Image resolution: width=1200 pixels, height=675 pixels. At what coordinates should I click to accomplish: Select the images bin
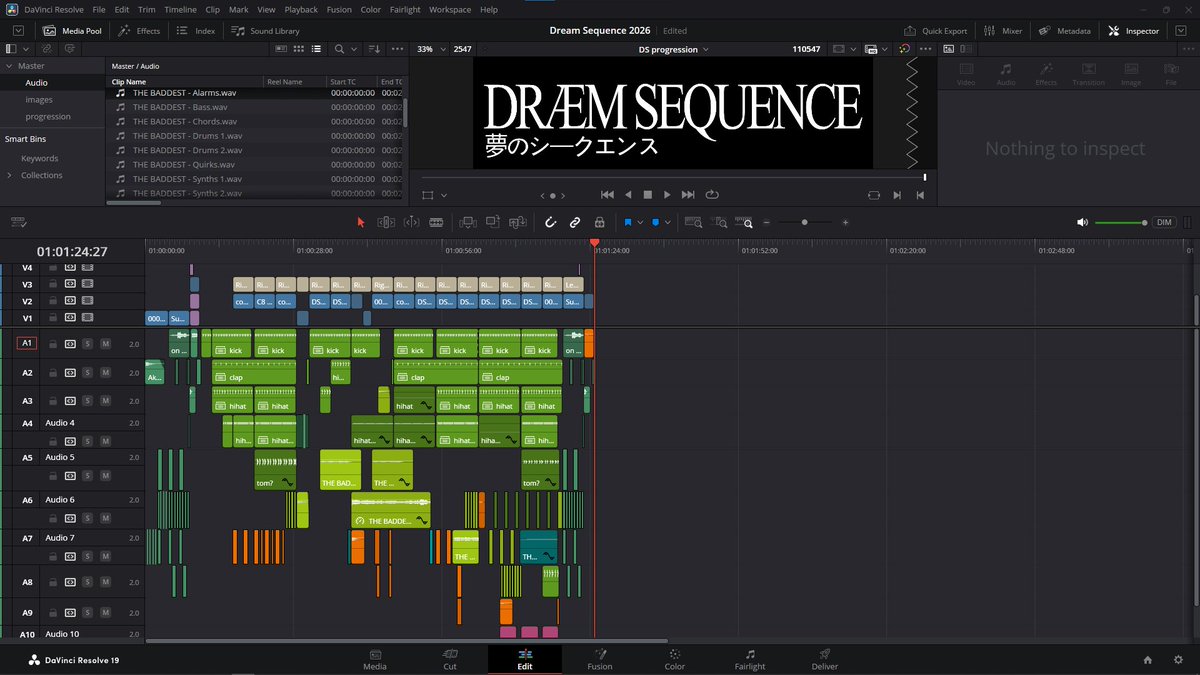pos(39,100)
